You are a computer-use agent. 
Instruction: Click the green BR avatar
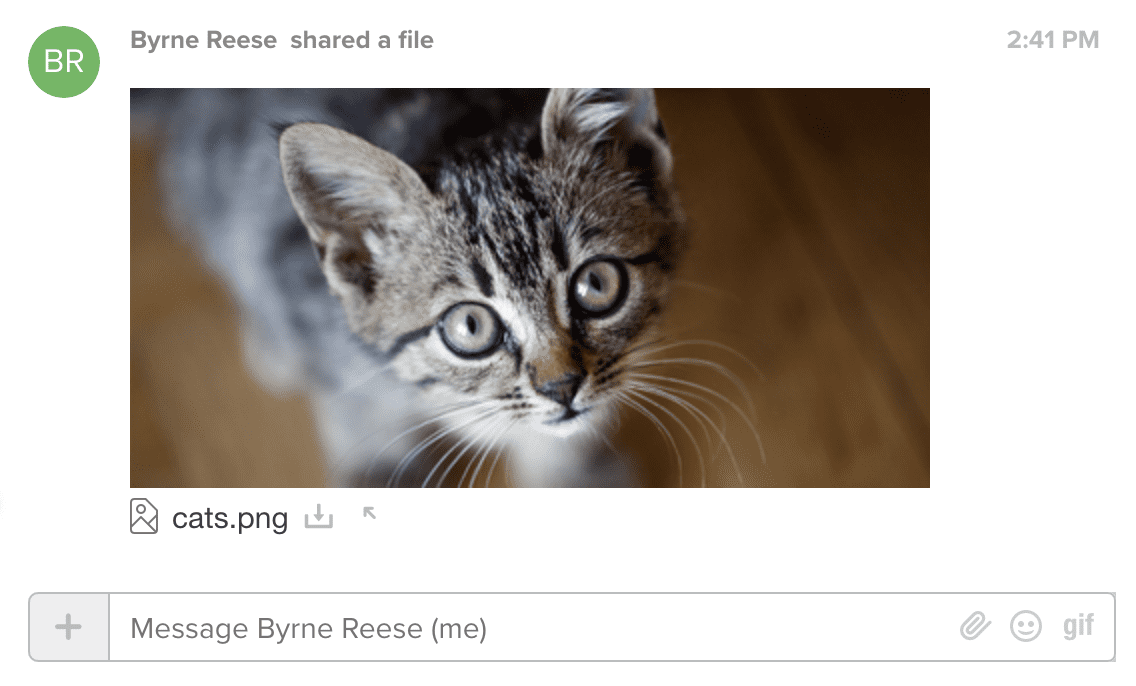click(x=64, y=62)
